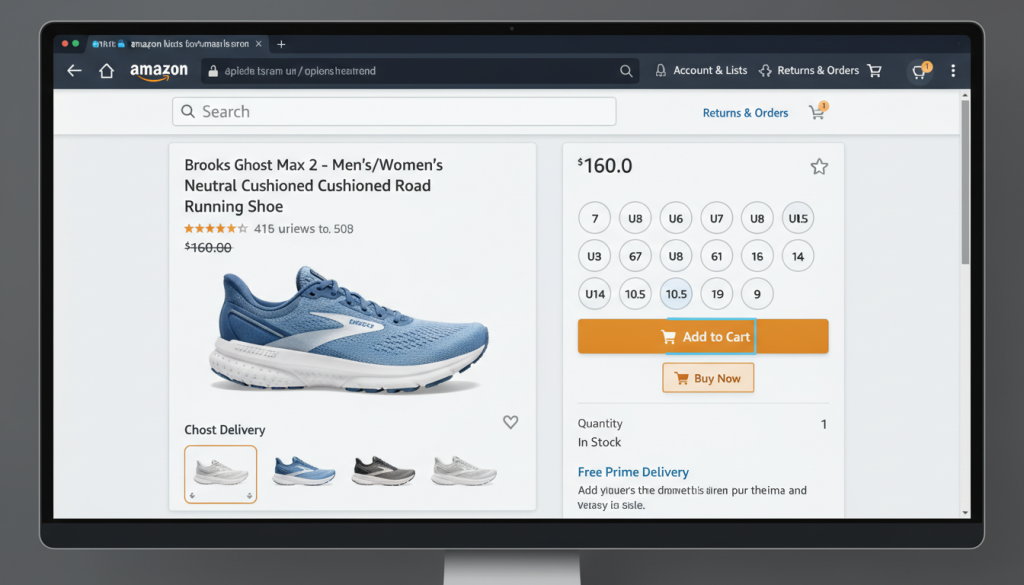The height and width of the screenshot is (585, 1024).
Task: Open the Free Prime Delivery link
Action: (633, 471)
